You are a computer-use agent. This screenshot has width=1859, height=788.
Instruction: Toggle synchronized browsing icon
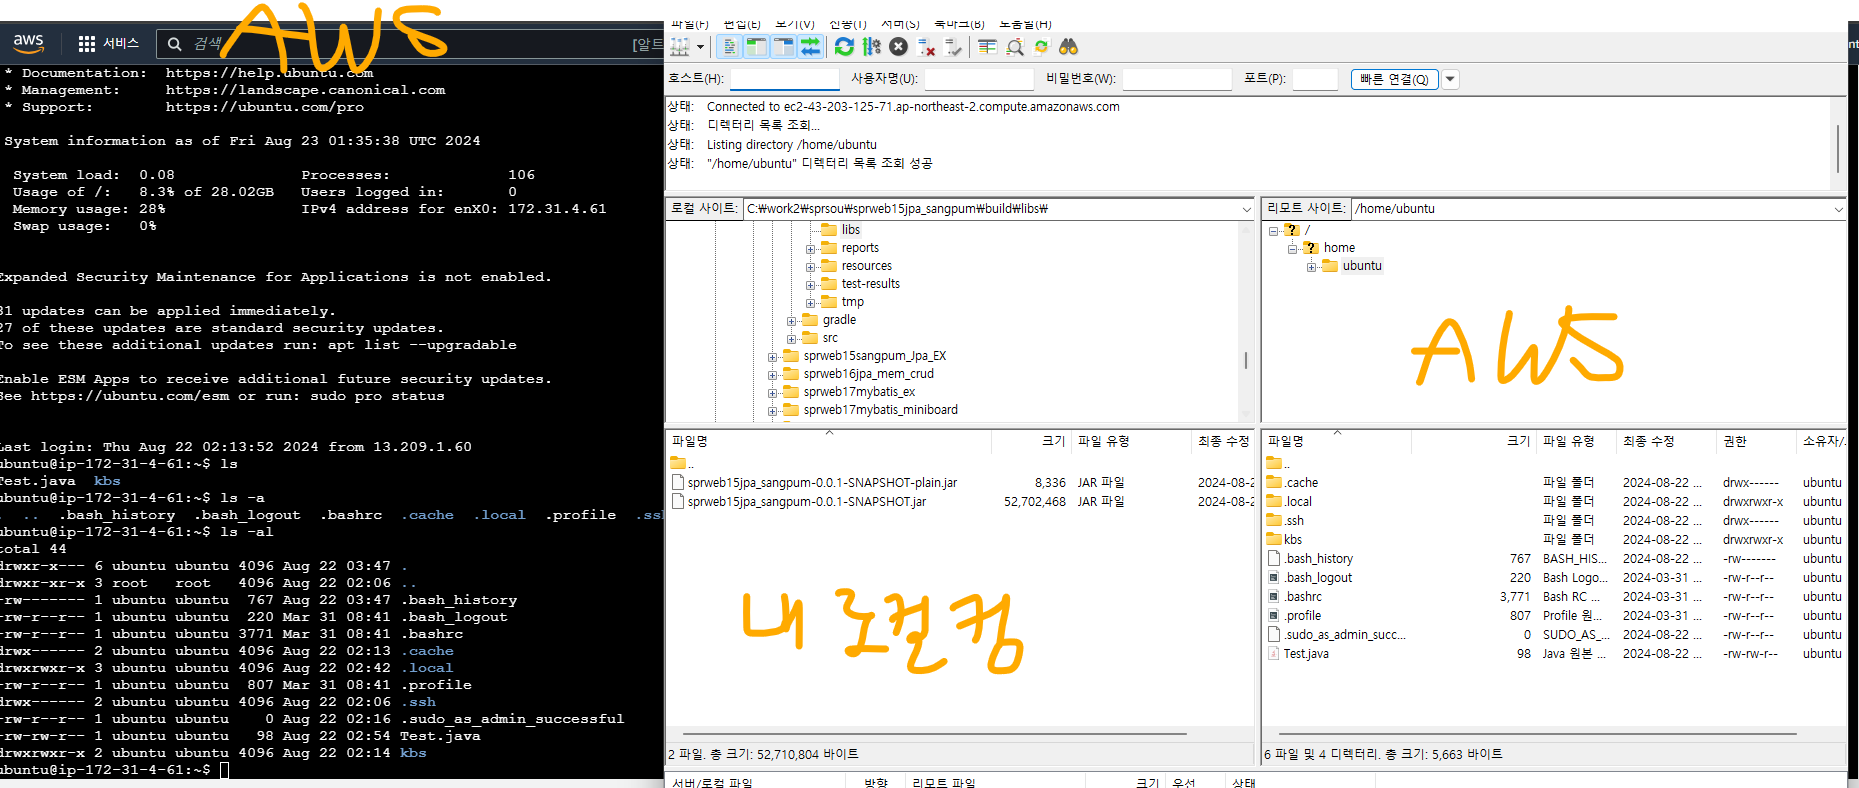pyautogui.click(x=1041, y=47)
